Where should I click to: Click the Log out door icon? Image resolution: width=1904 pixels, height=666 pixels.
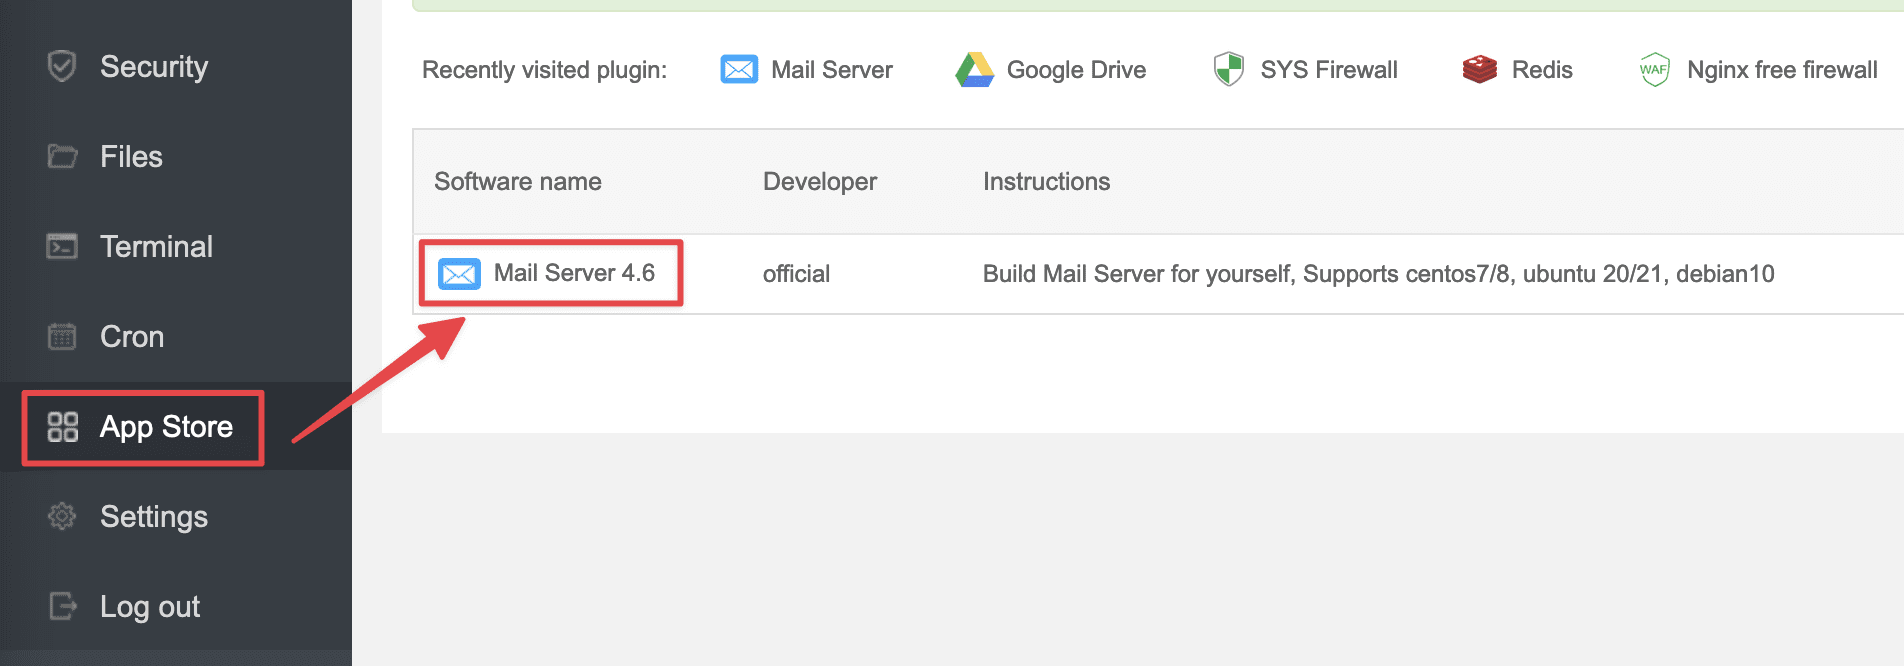[x=62, y=606]
